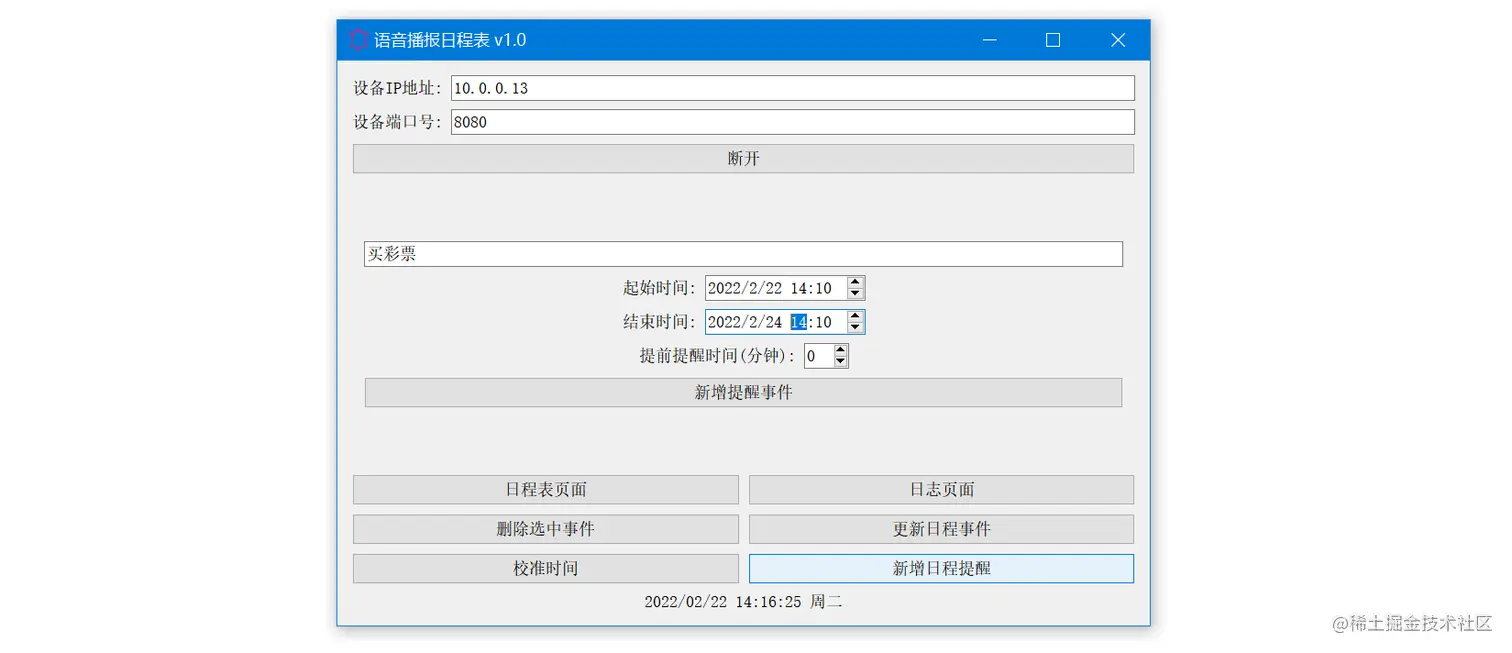Open the 日程表页面 schedule page

click(x=546, y=490)
